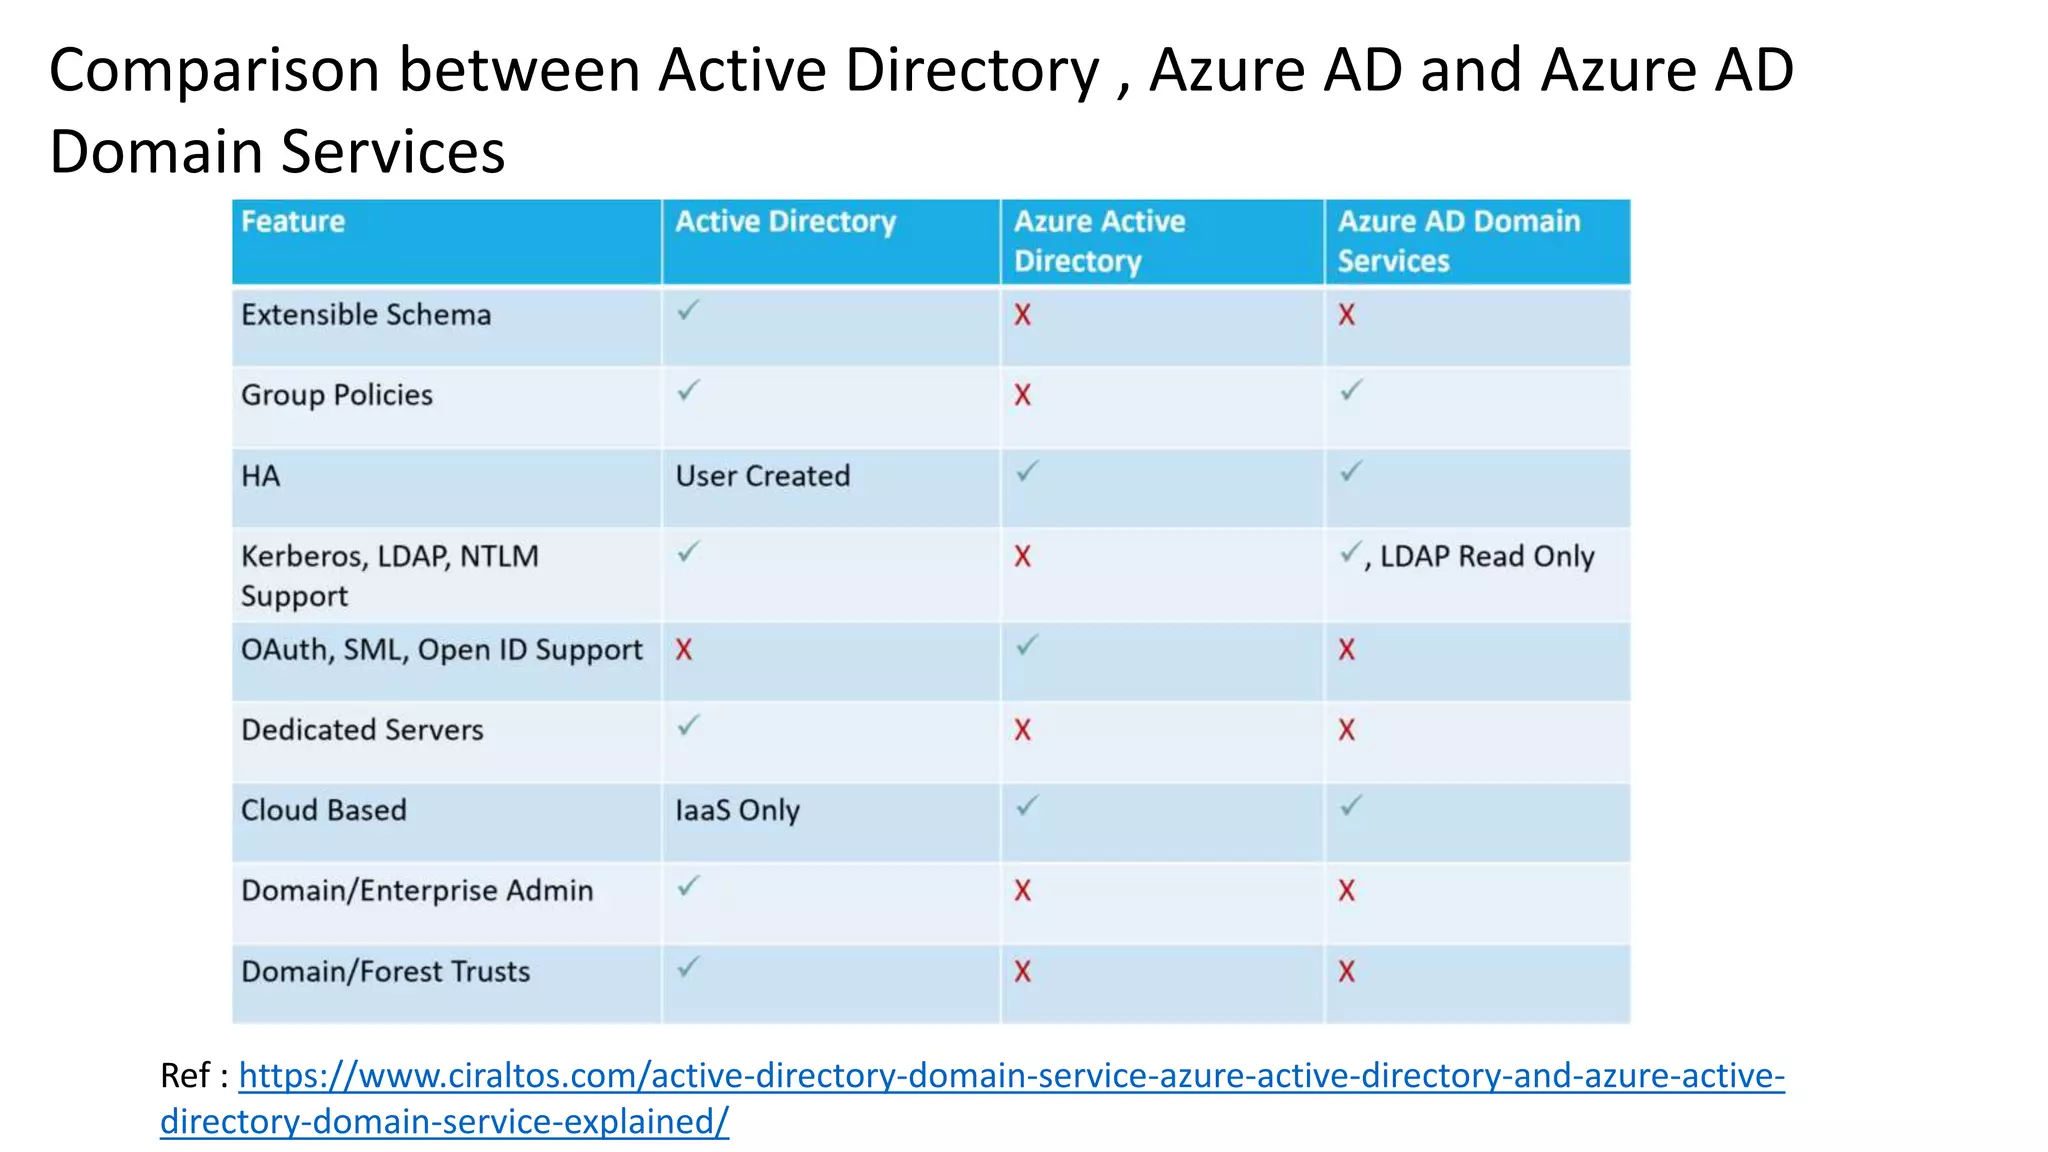Click the 'User Created' cell
Screen dimensions: 2048x1152
pyautogui.click(x=763, y=476)
